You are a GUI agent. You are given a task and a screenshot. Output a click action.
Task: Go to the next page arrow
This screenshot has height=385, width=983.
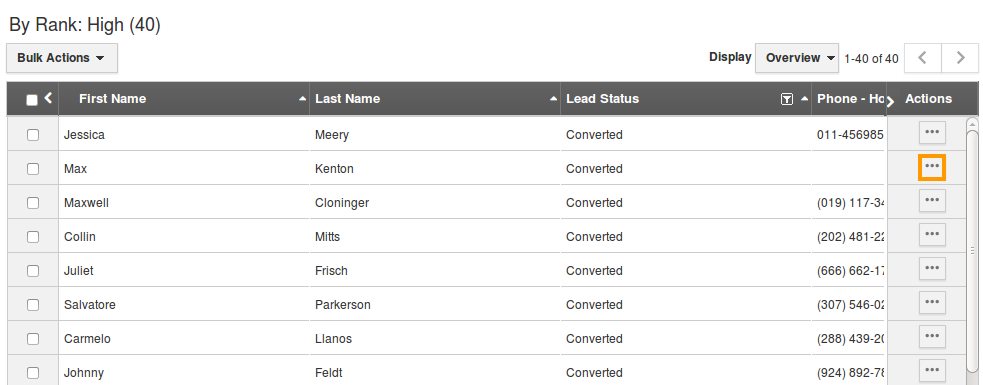(x=960, y=58)
